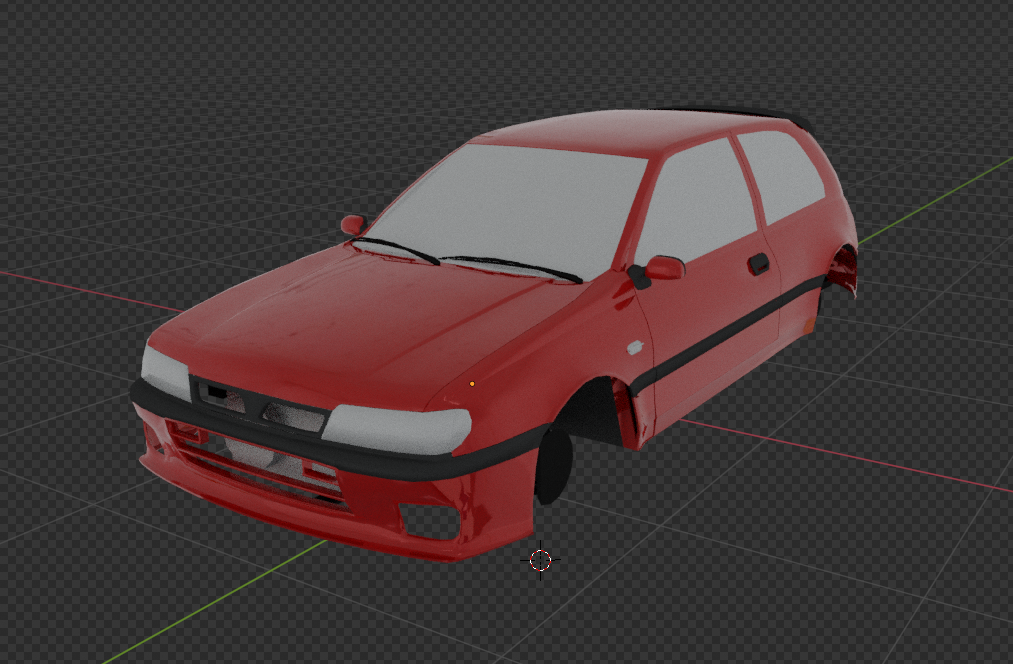Select the door handle on the car door
The width and height of the screenshot is (1013, 664).
tap(758, 264)
